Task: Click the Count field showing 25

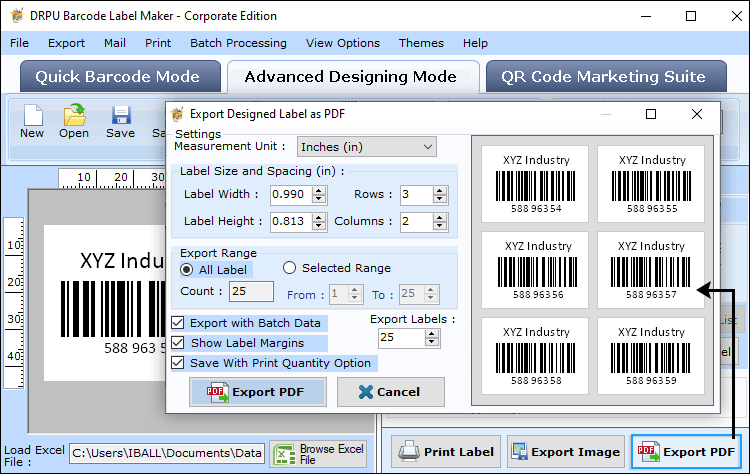Action: click(x=252, y=291)
